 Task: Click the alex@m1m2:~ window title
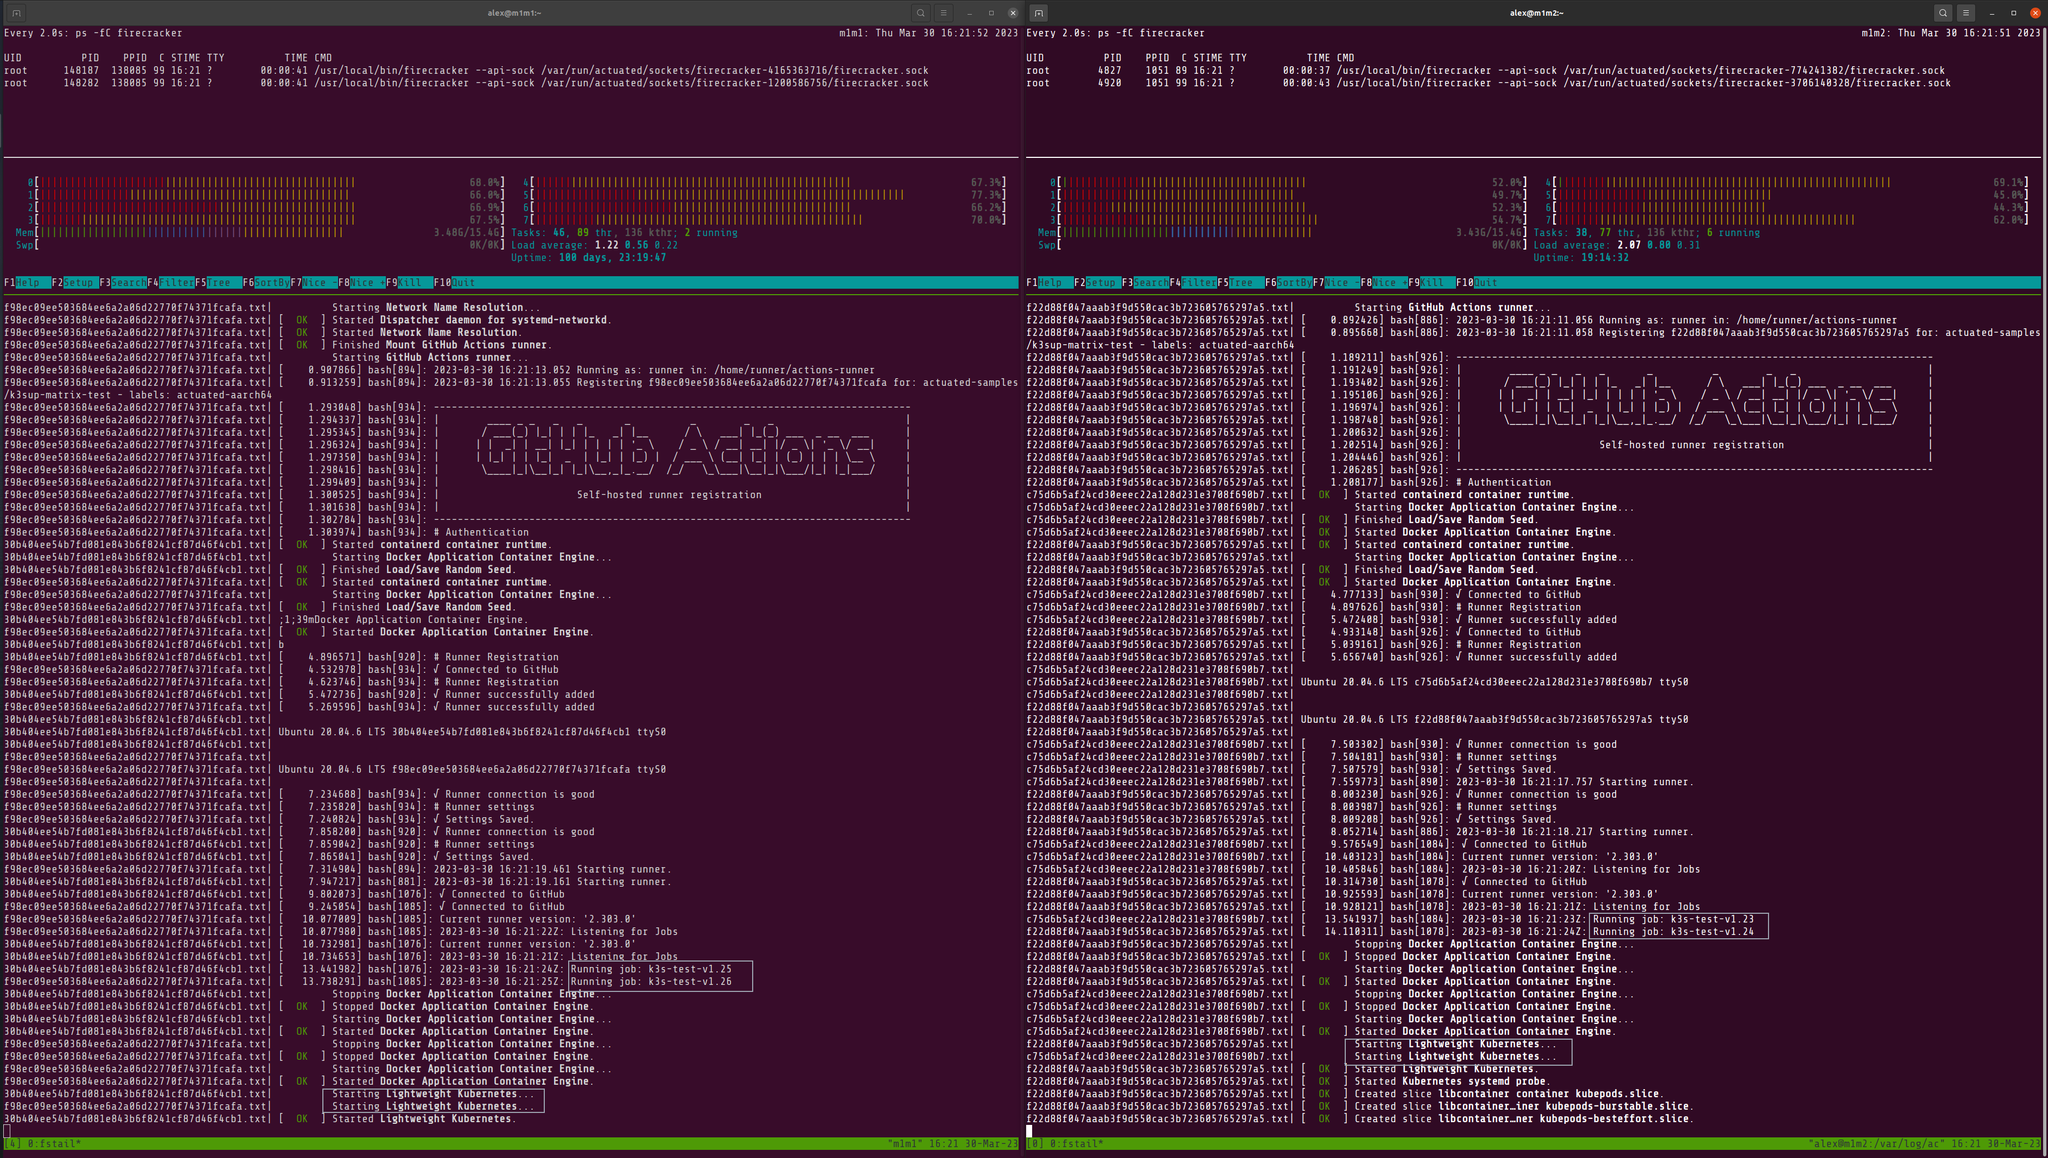(1537, 13)
